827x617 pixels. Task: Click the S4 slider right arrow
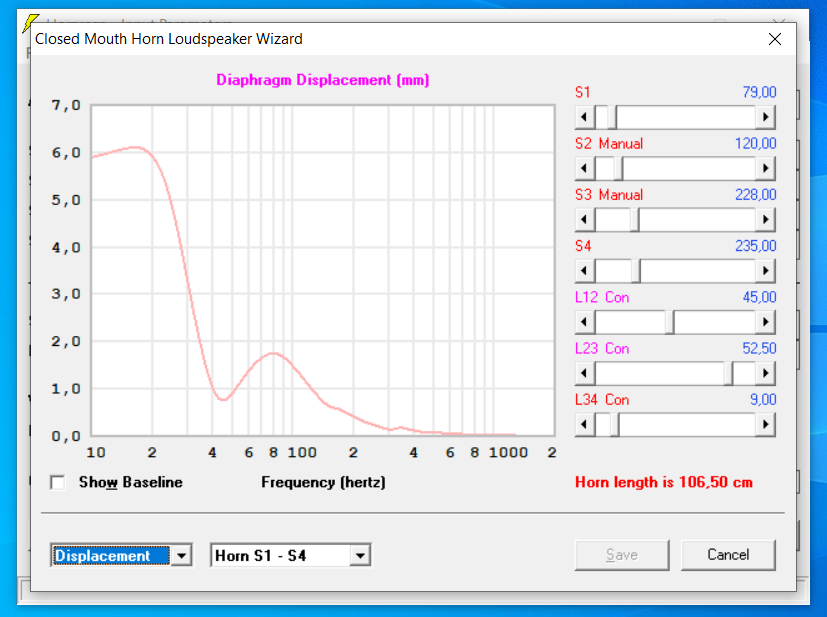(x=765, y=271)
